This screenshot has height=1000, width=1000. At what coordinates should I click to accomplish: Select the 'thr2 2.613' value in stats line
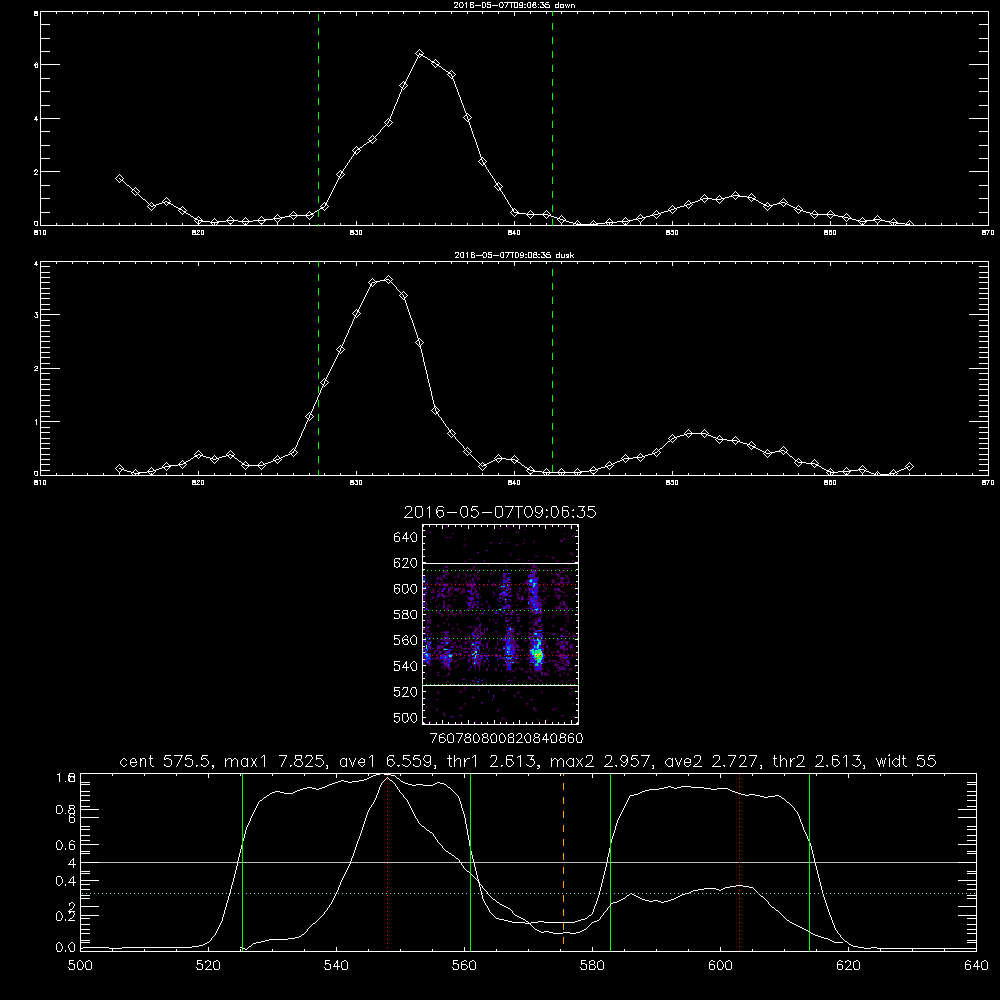[819, 761]
